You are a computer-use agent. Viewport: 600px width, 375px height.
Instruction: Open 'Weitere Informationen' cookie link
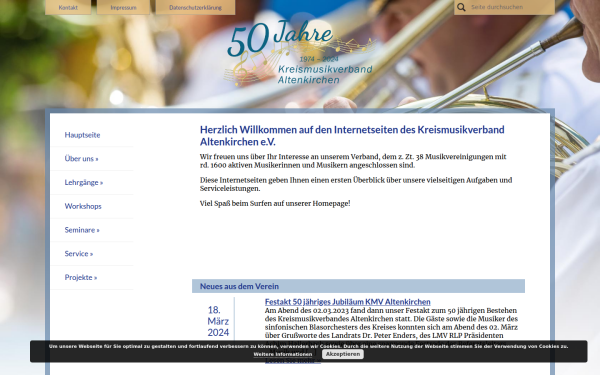pos(283,354)
